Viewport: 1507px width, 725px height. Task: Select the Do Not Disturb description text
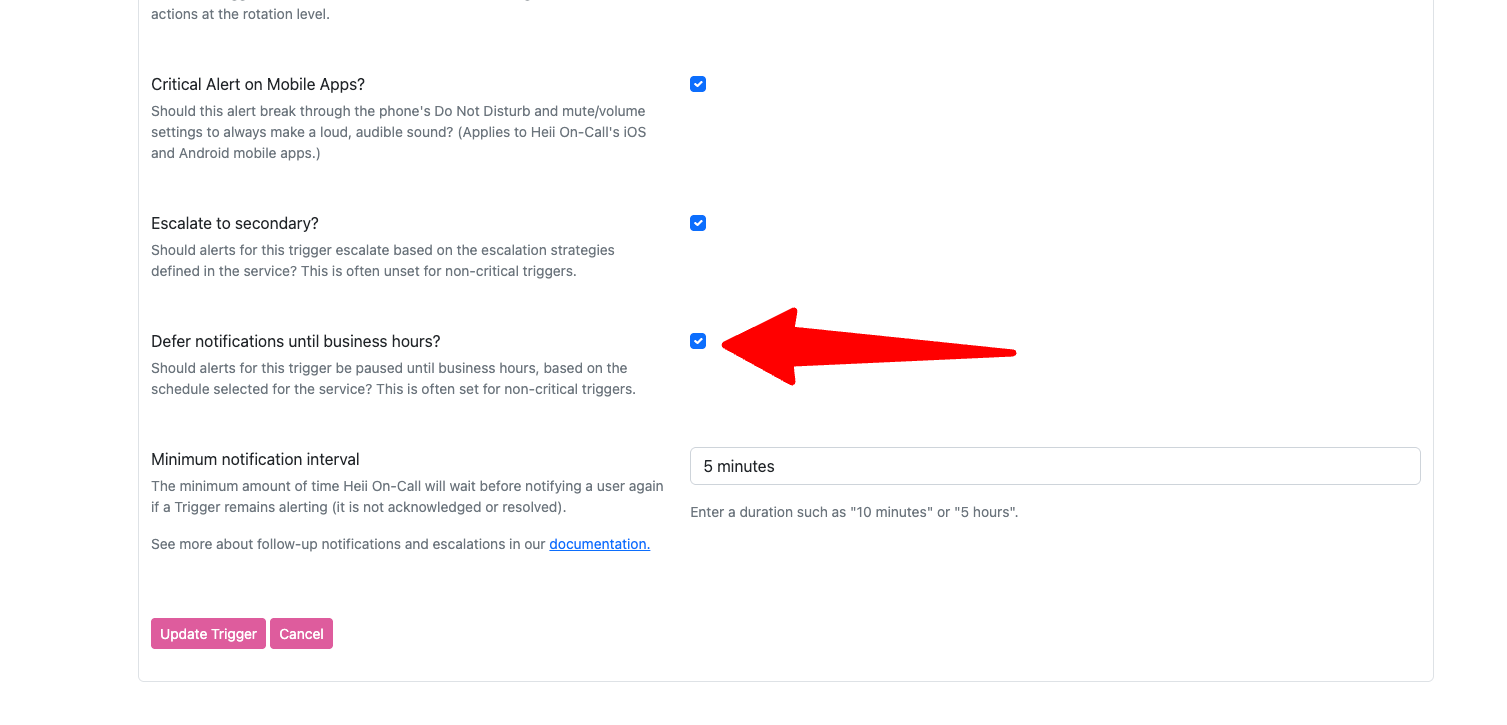click(x=399, y=132)
